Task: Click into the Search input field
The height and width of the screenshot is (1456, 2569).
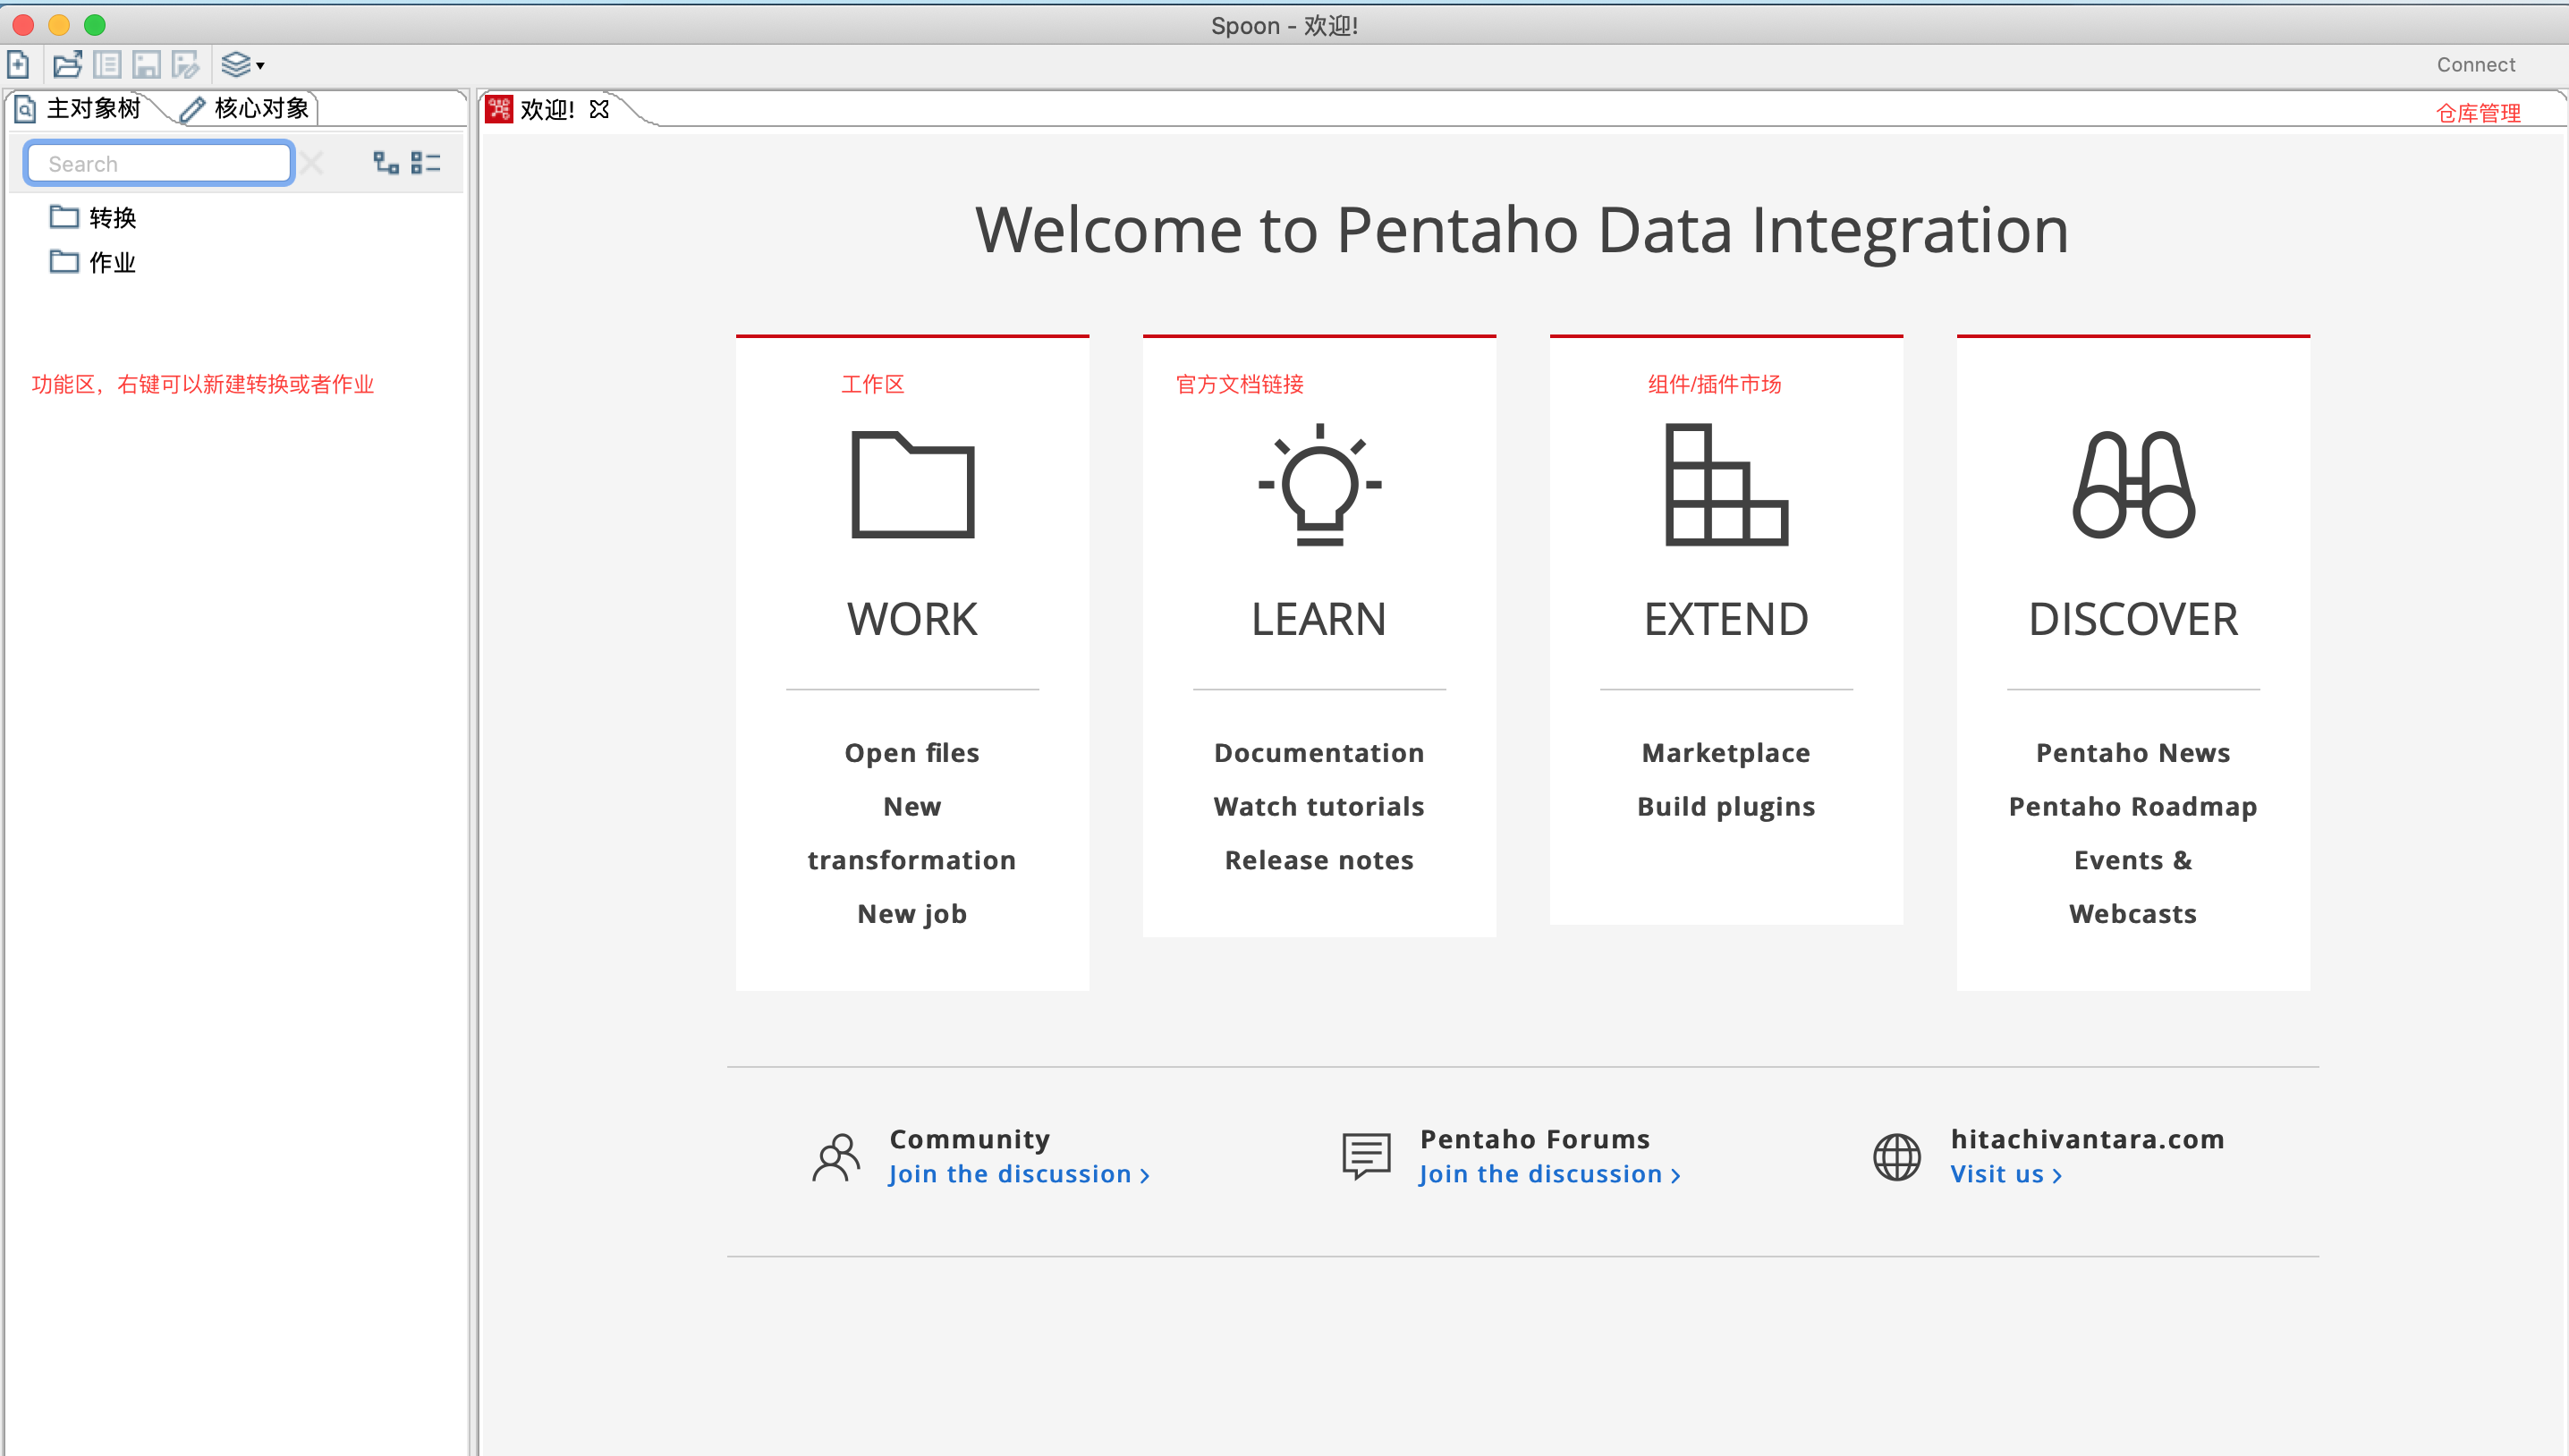Action: click(x=160, y=163)
